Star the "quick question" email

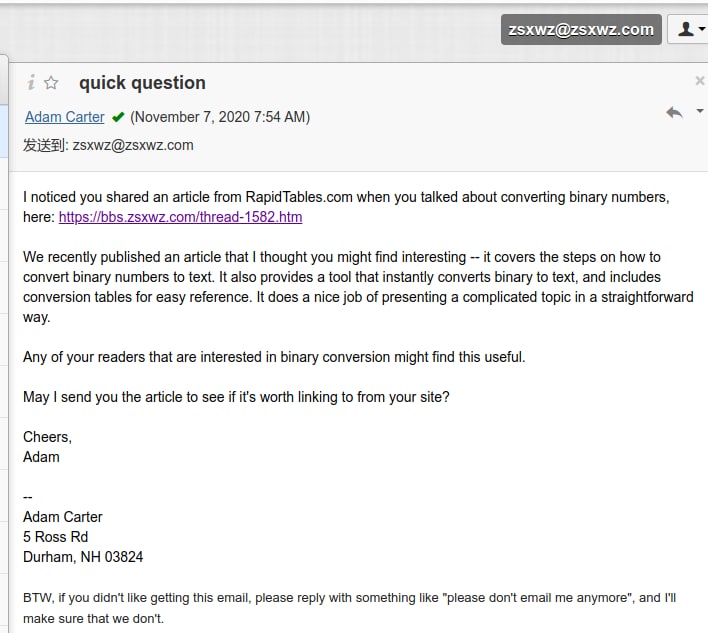tap(51, 83)
